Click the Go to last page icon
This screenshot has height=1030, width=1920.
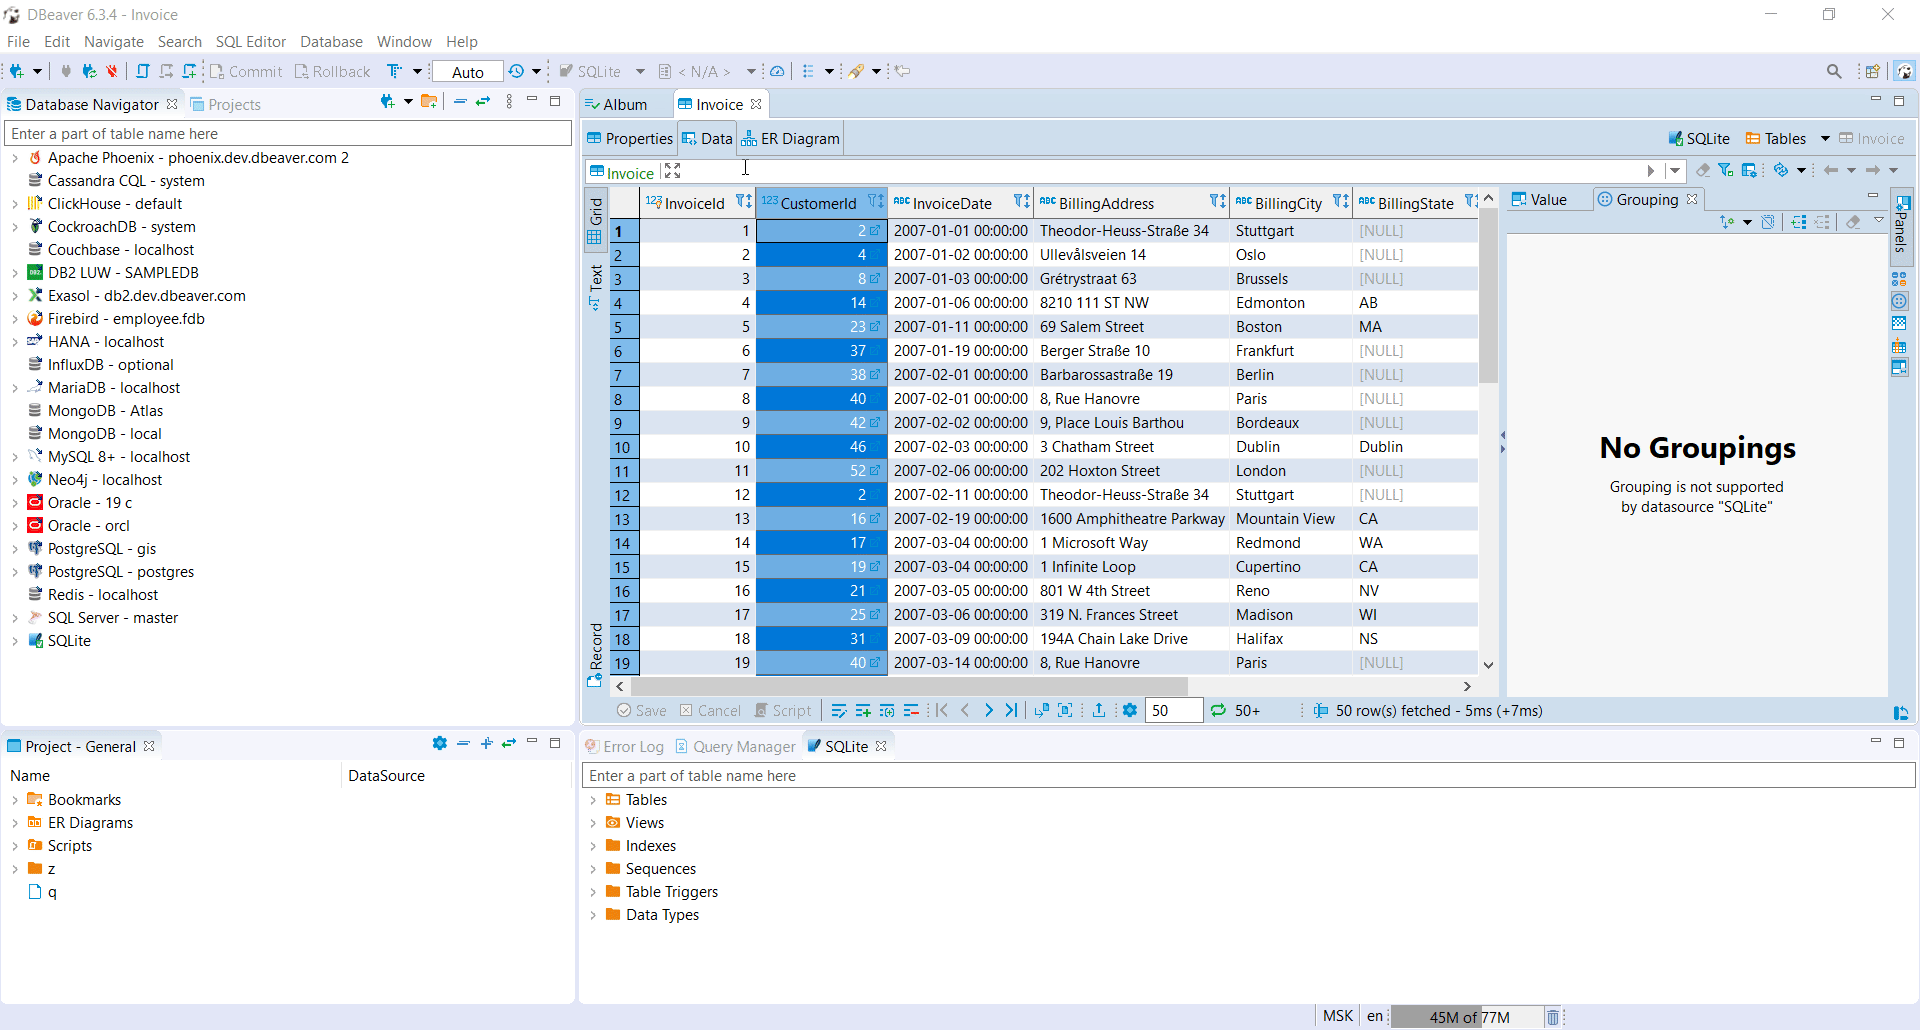point(1012,710)
